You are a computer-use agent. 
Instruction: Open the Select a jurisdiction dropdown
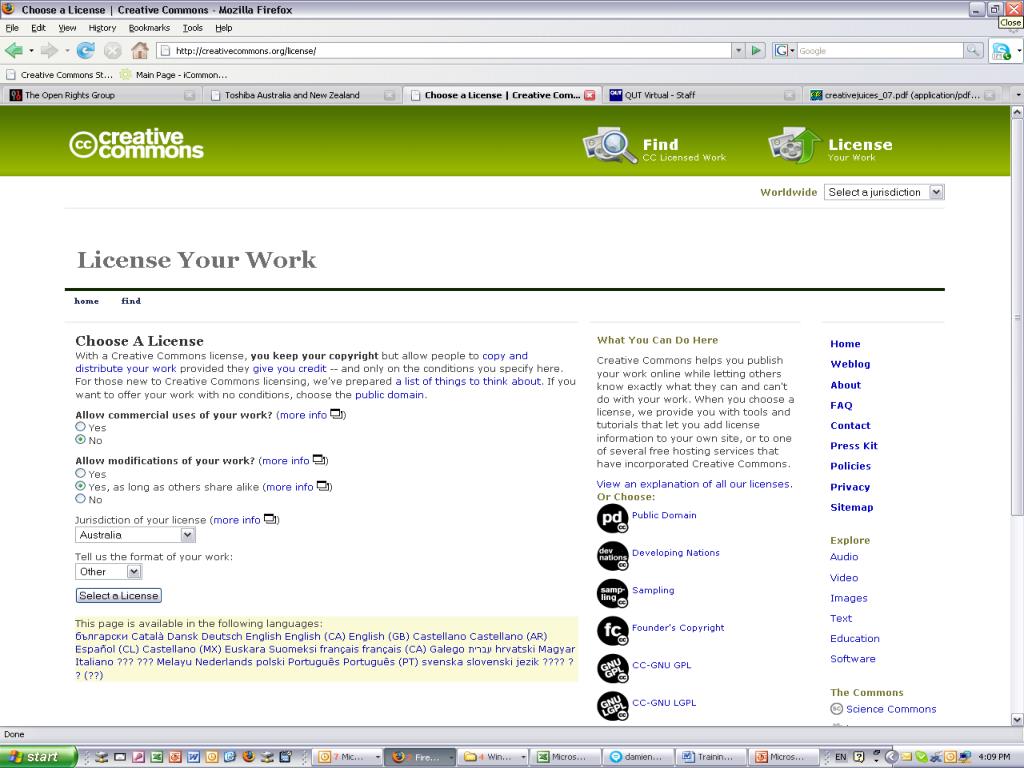pyautogui.click(x=884, y=192)
